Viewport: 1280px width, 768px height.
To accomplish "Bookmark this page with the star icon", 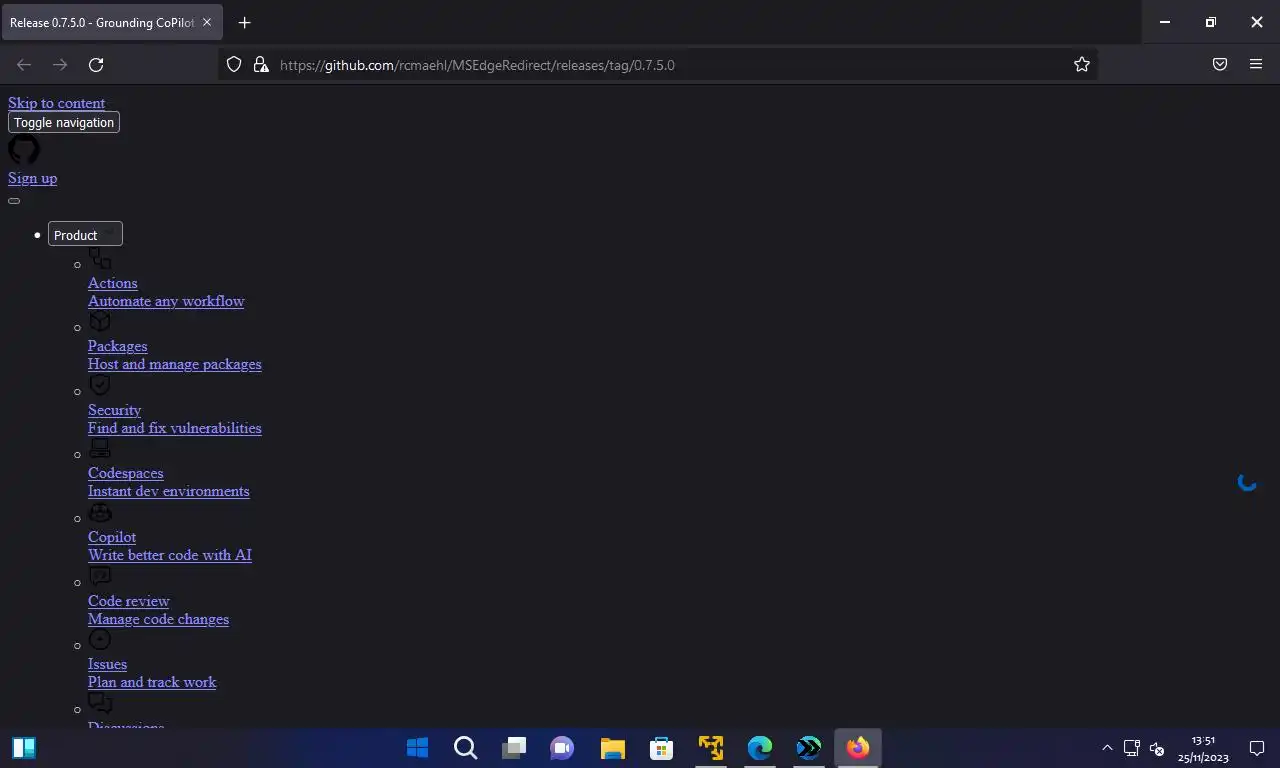I will [1082, 64].
